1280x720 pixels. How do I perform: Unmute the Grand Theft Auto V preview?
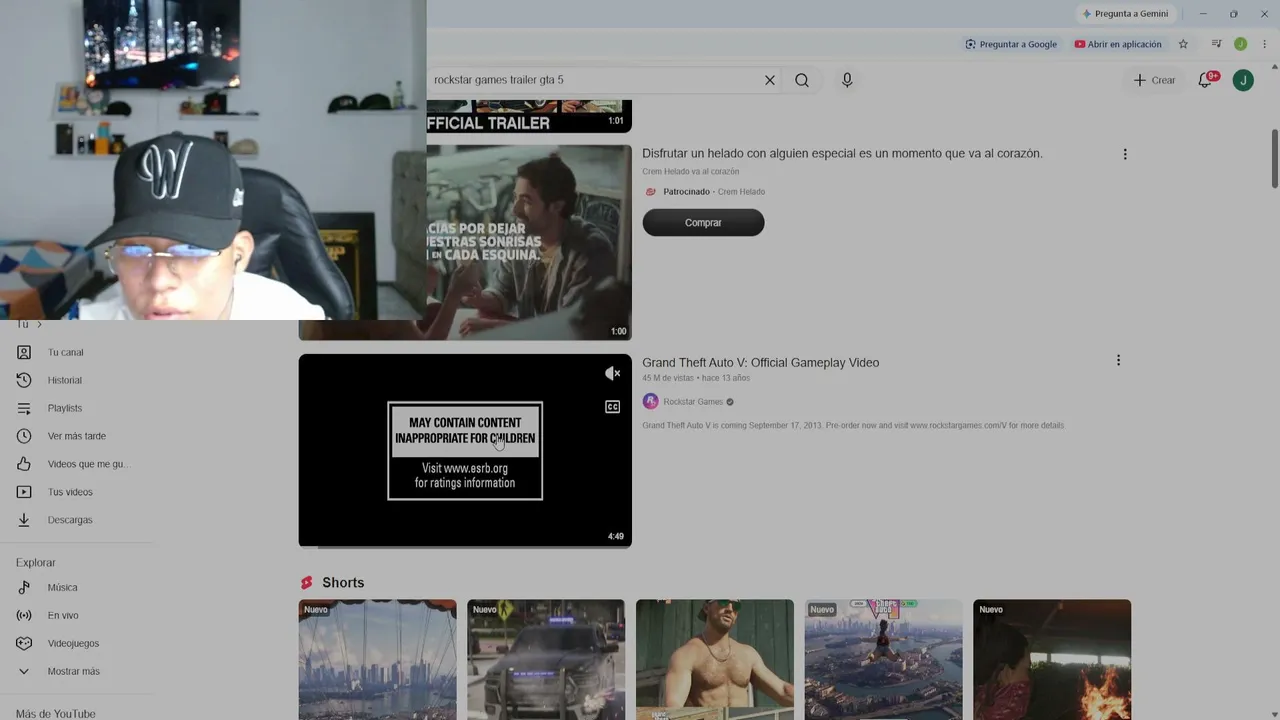(613, 373)
